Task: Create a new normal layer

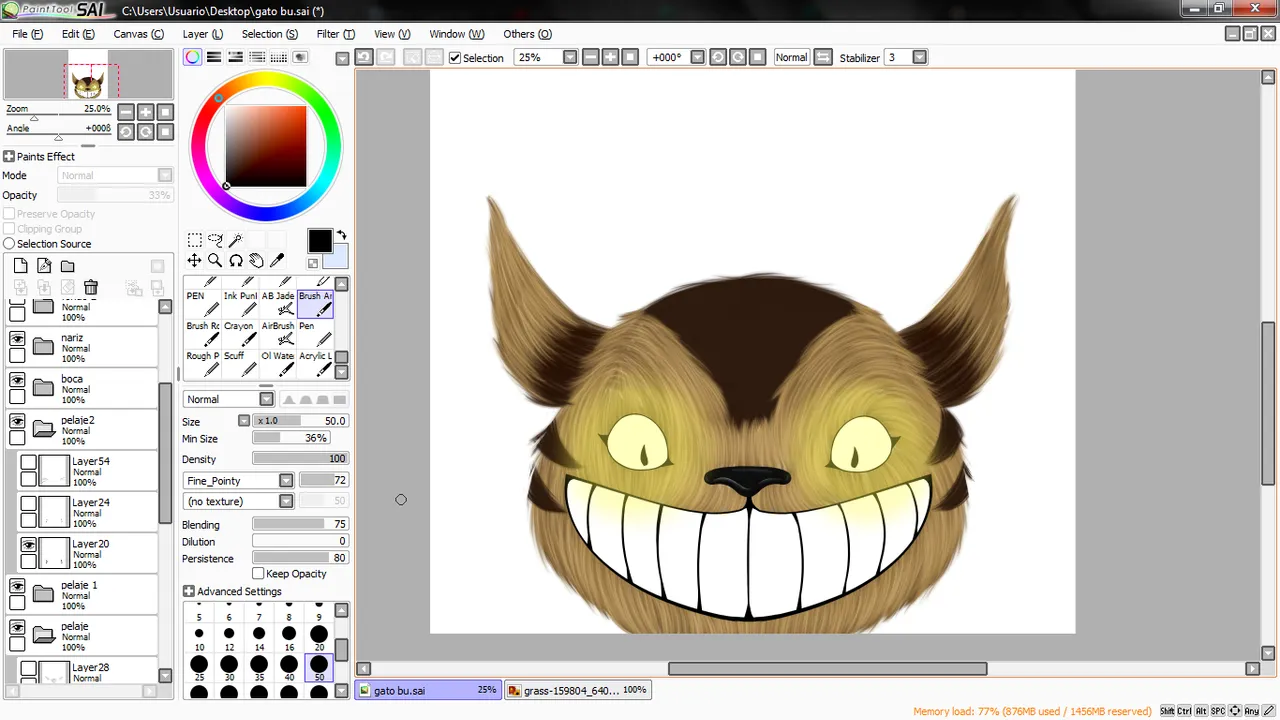Action: click(20, 266)
